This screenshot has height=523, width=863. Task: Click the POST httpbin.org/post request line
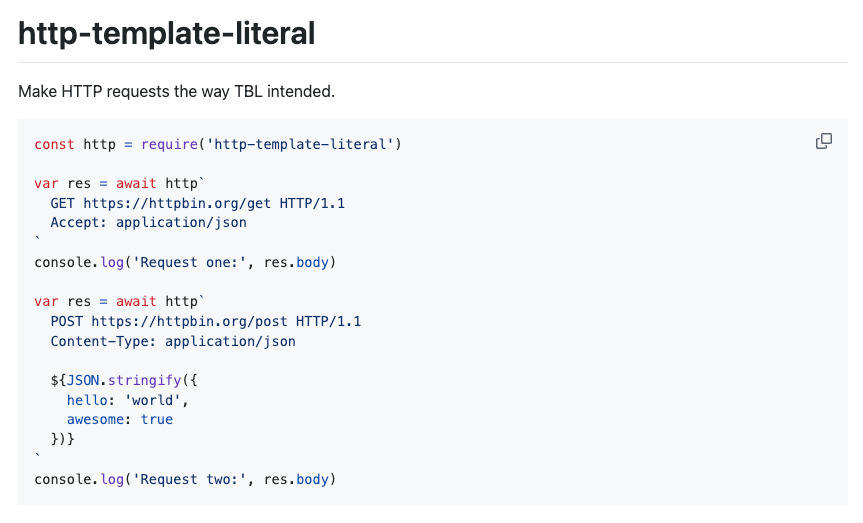pyautogui.click(x=206, y=321)
